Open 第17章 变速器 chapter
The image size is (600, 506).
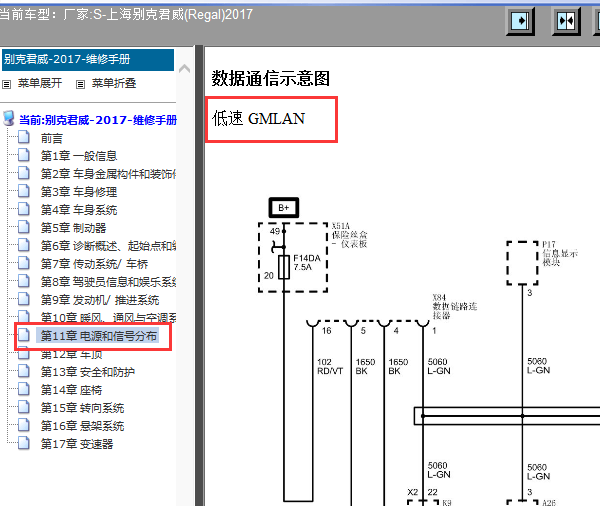point(77,444)
